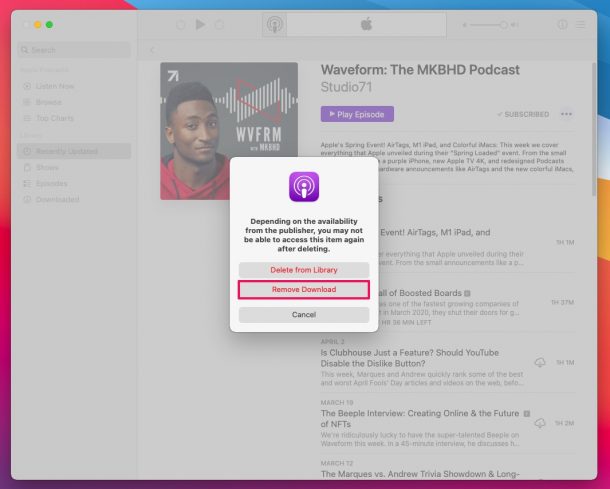Click the Podcasts app icon in dialog
The image size is (610, 489).
coord(304,187)
